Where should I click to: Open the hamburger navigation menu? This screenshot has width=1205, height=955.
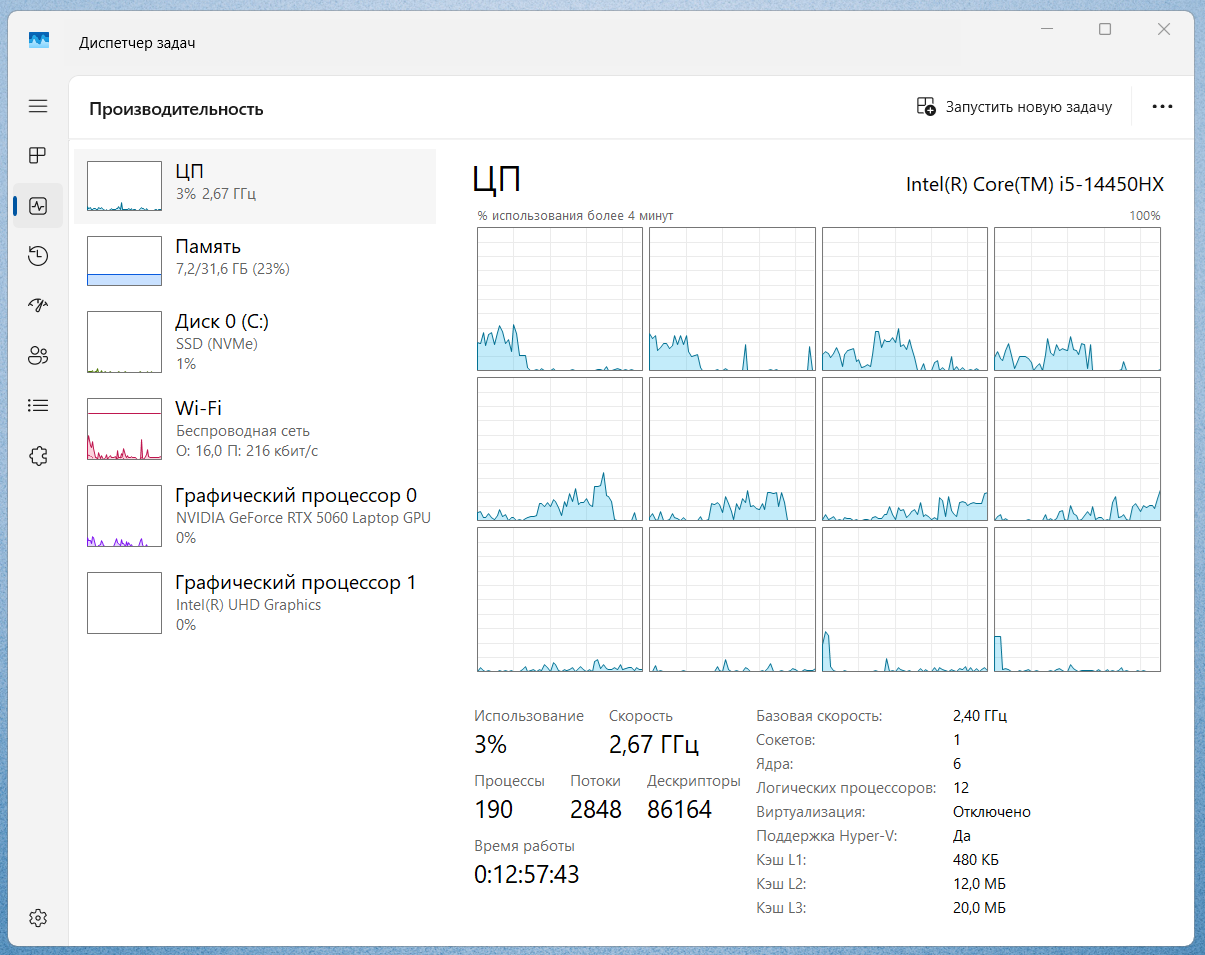[x=38, y=106]
